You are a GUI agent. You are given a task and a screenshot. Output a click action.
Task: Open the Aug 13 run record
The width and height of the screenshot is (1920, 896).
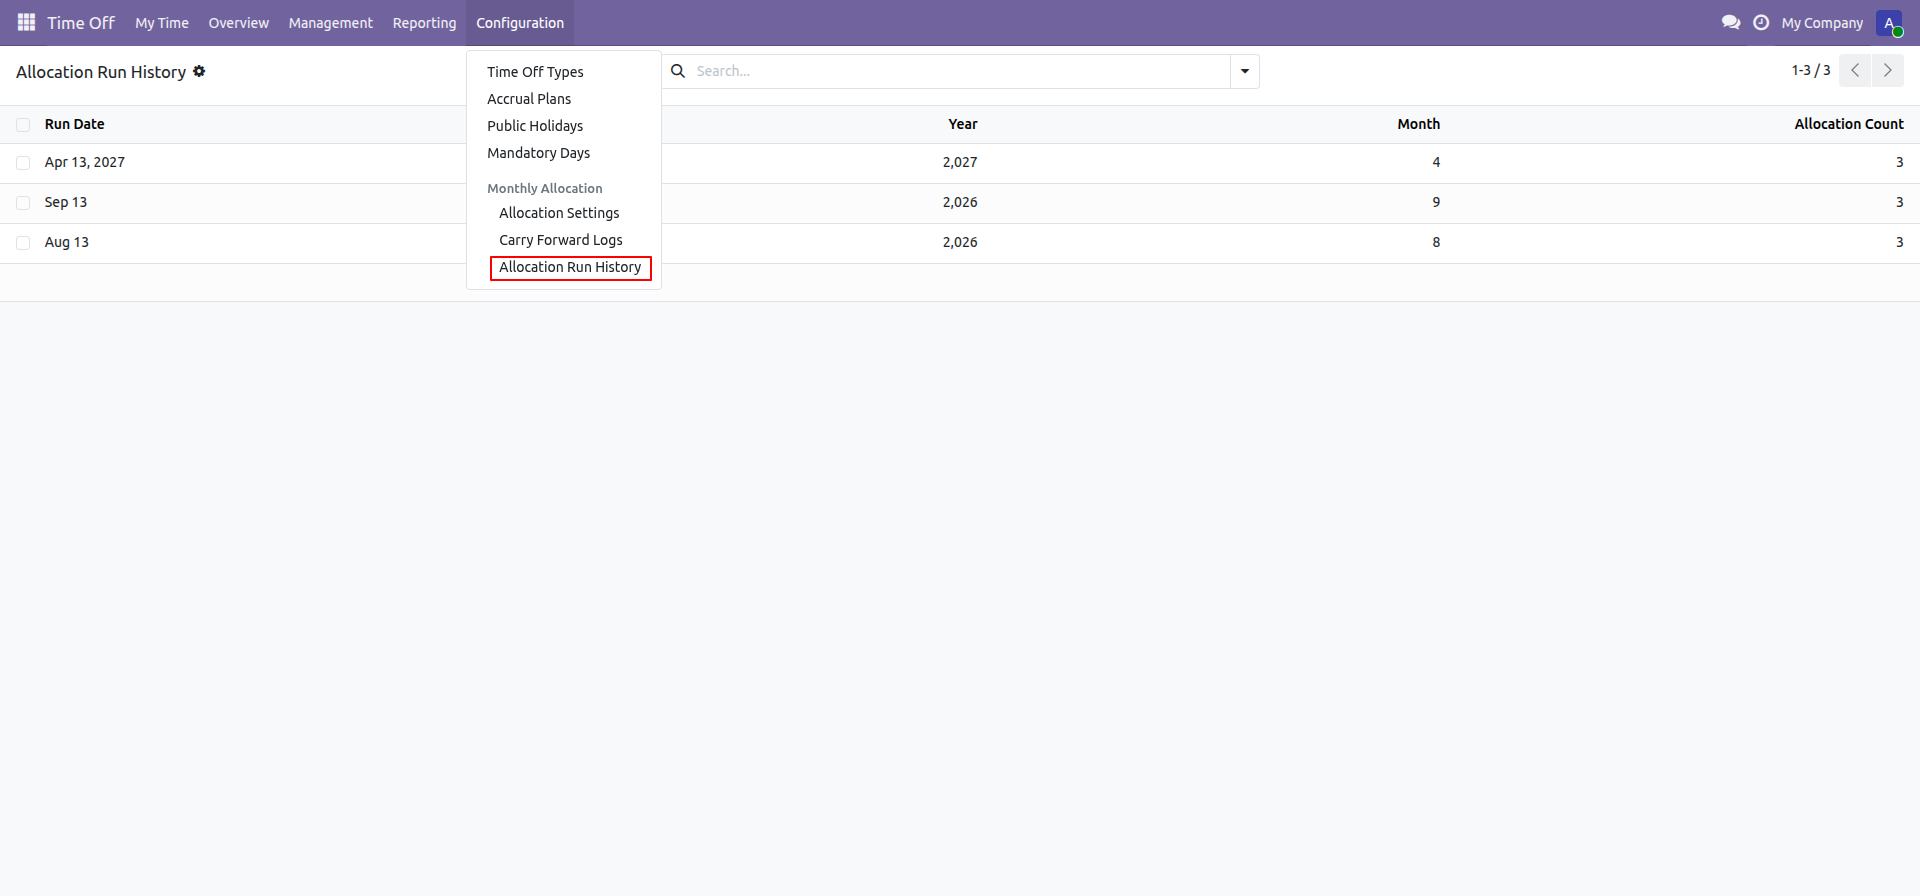(67, 242)
